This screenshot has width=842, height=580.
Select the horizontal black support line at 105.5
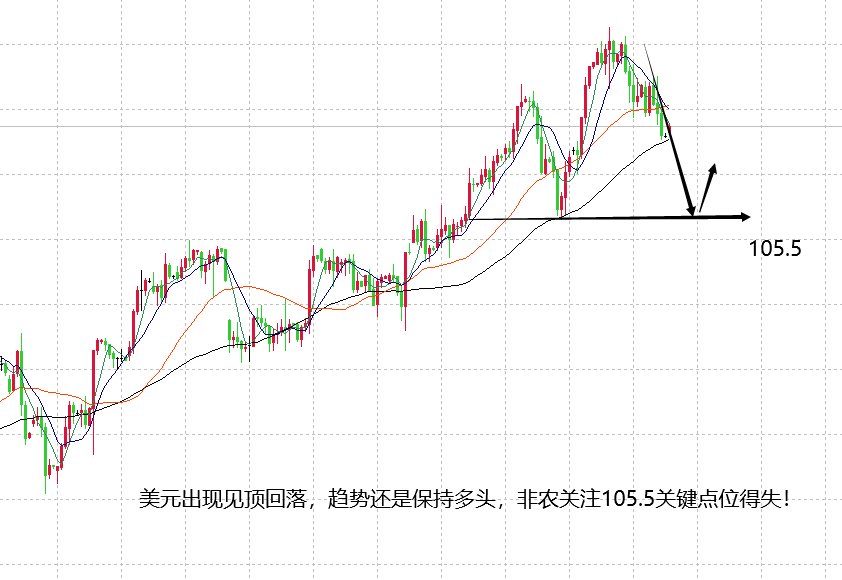click(600, 217)
